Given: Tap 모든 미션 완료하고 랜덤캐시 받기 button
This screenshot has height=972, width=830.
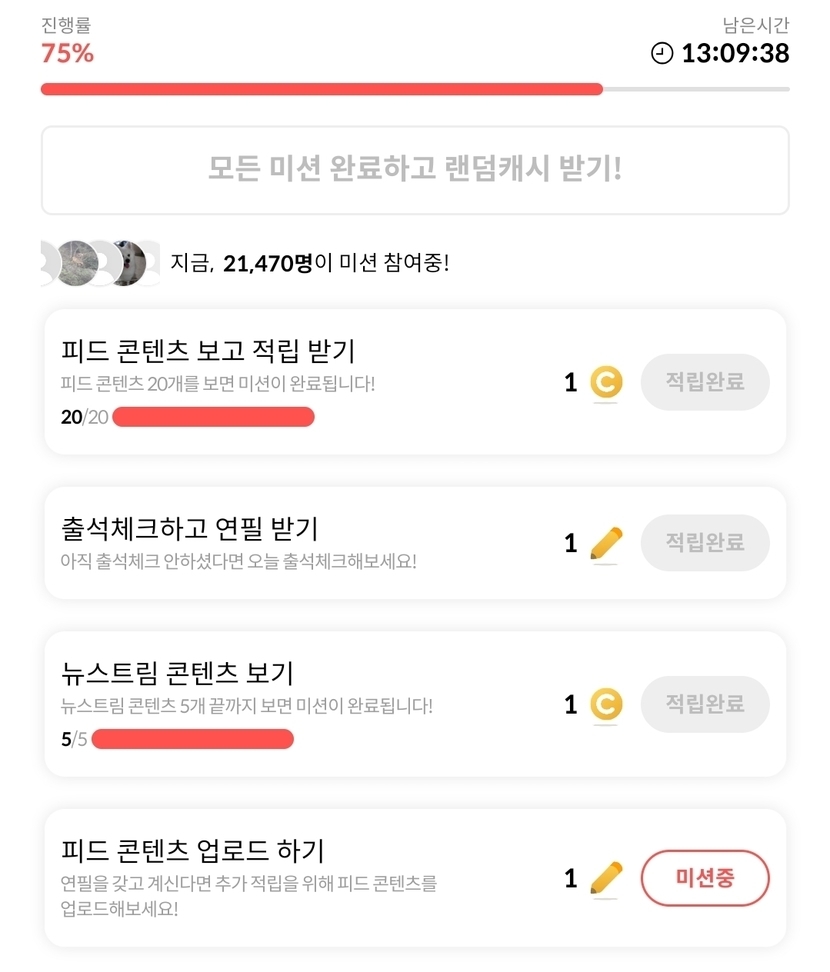Looking at the screenshot, I should click(x=415, y=169).
